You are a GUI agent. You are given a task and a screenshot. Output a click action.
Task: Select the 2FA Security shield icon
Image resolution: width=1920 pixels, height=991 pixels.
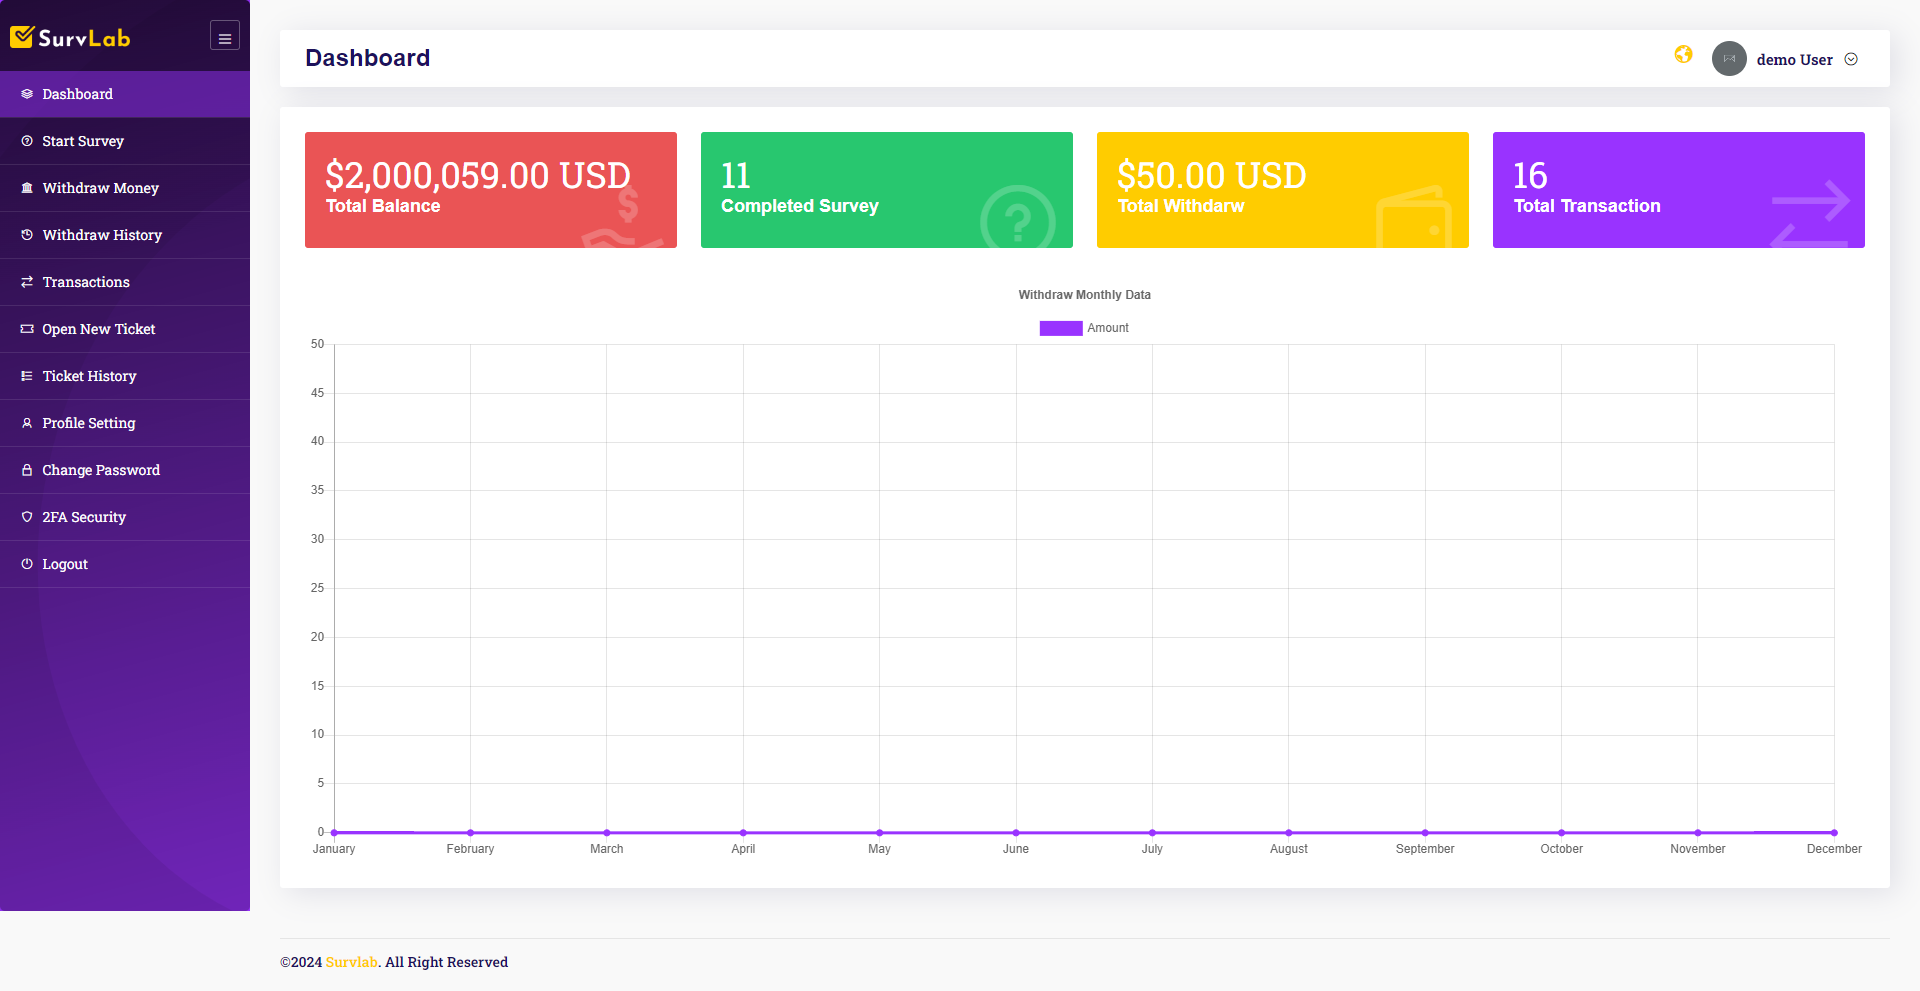(x=26, y=517)
